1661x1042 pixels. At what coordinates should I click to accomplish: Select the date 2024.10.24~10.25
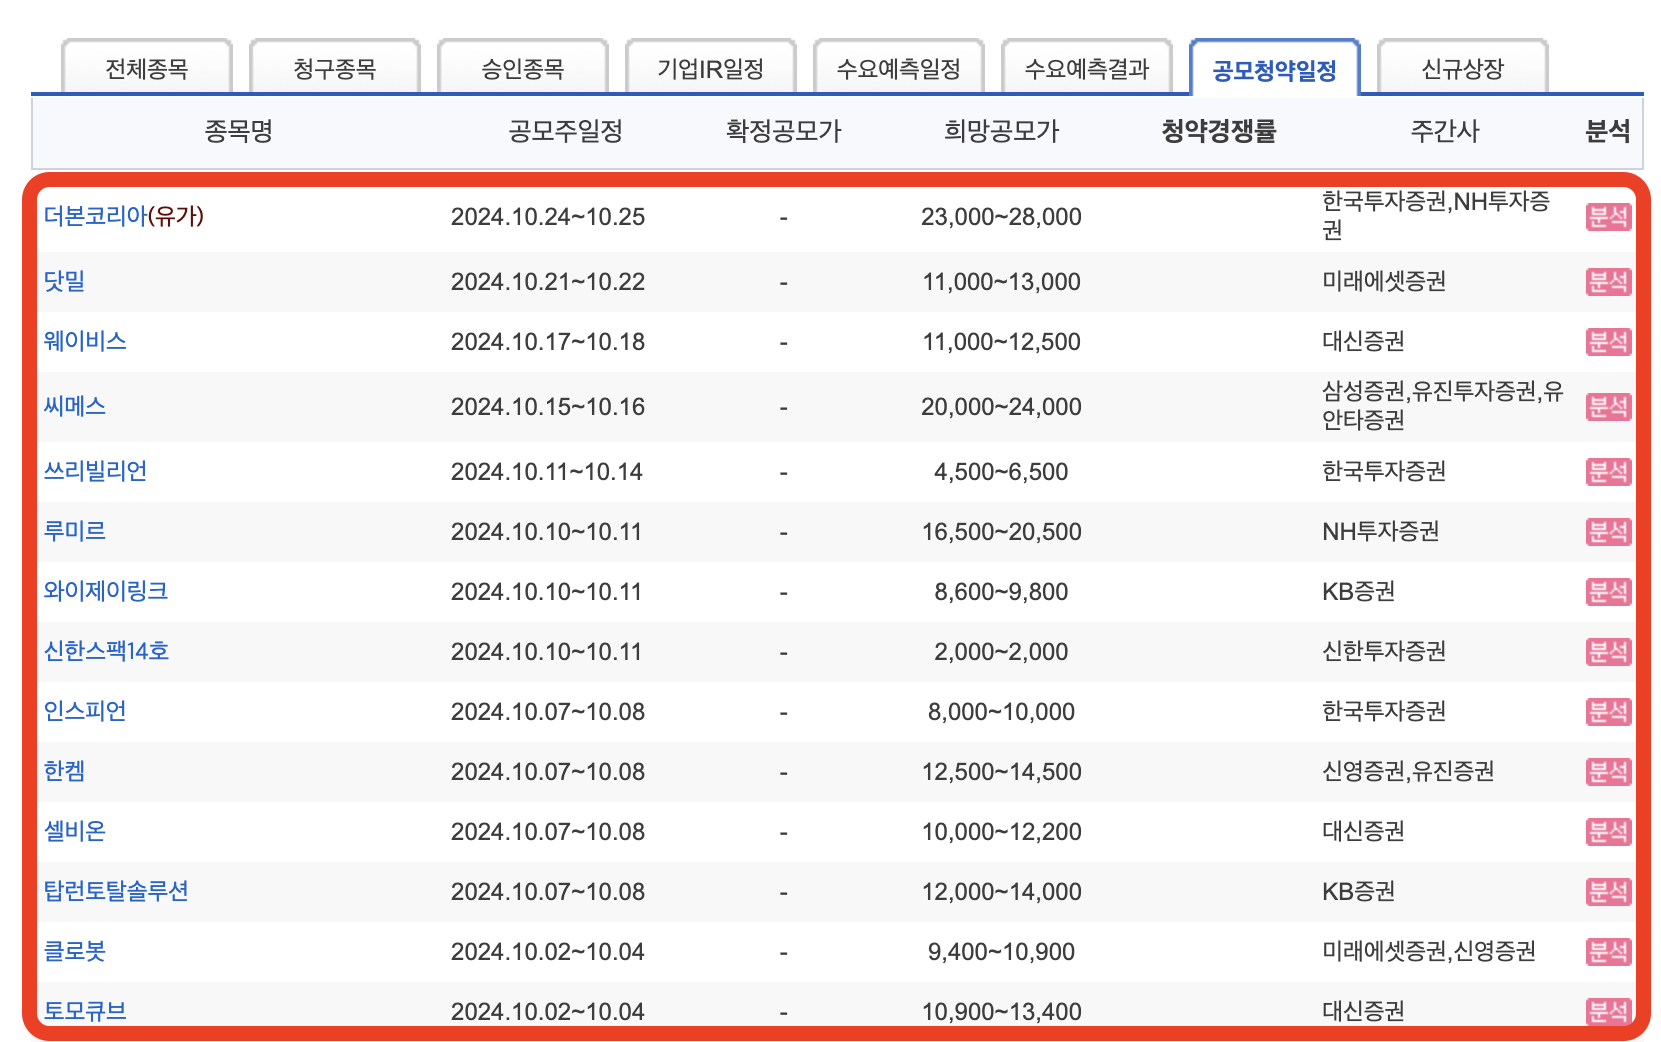click(x=548, y=217)
